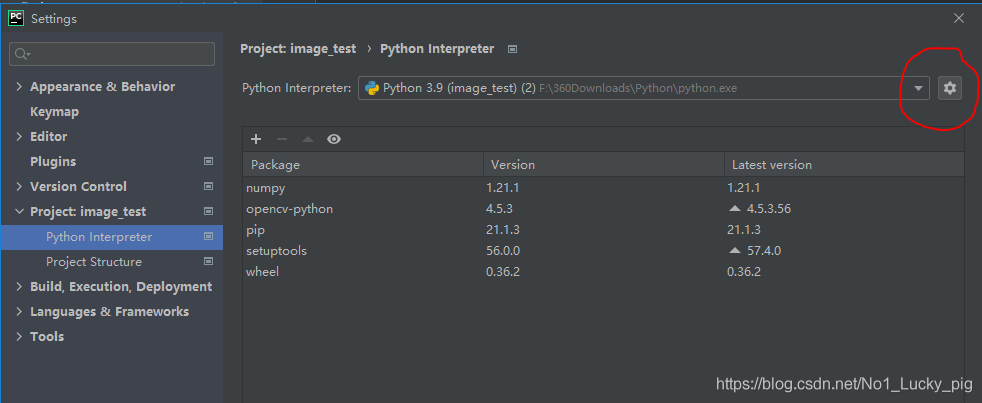Click the settings search field
The height and width of the screenshot is (403, 982).
click(112, 54)
